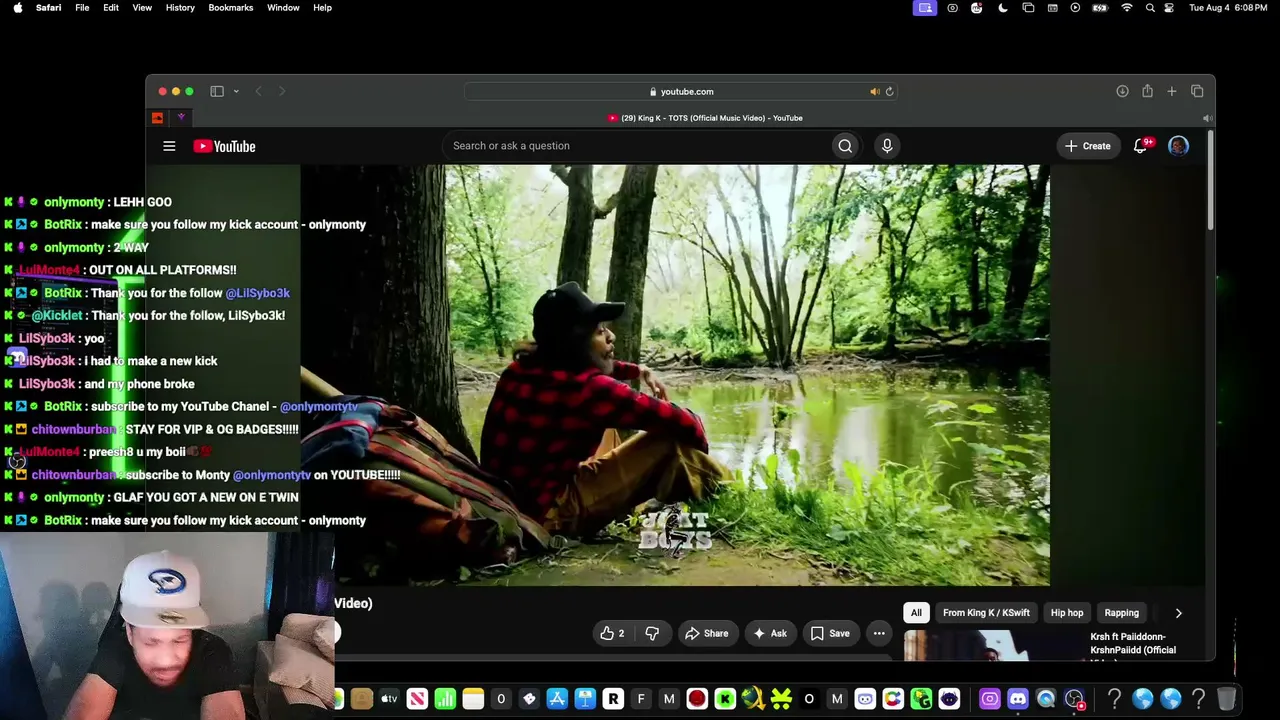Image resolution: width=1280 pixels, height=720 pixels.
Task: Open a new Safari tab
Action: 1172,91
